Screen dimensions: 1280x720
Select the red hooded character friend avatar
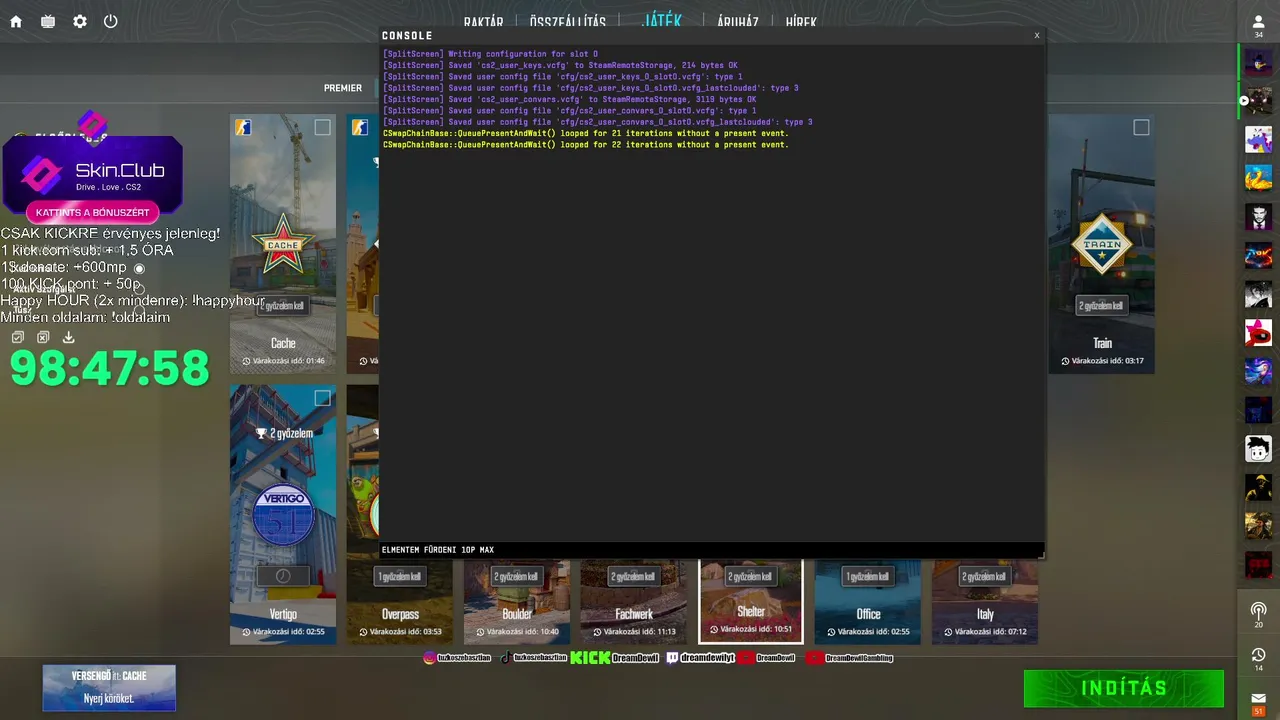coord(1258,333)
